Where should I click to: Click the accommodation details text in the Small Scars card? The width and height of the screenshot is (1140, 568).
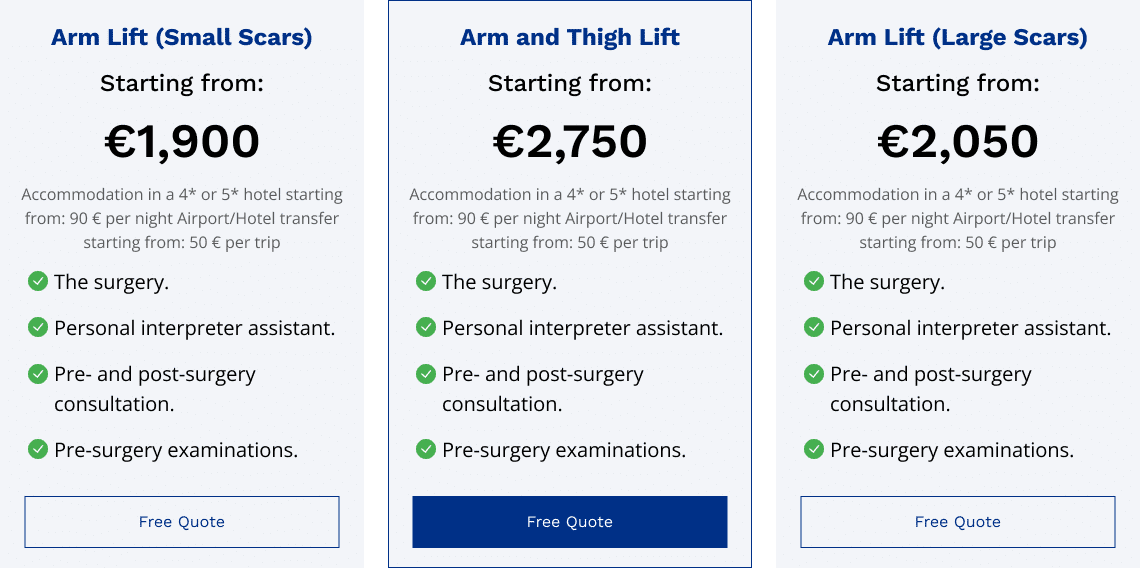coord(182,218)
